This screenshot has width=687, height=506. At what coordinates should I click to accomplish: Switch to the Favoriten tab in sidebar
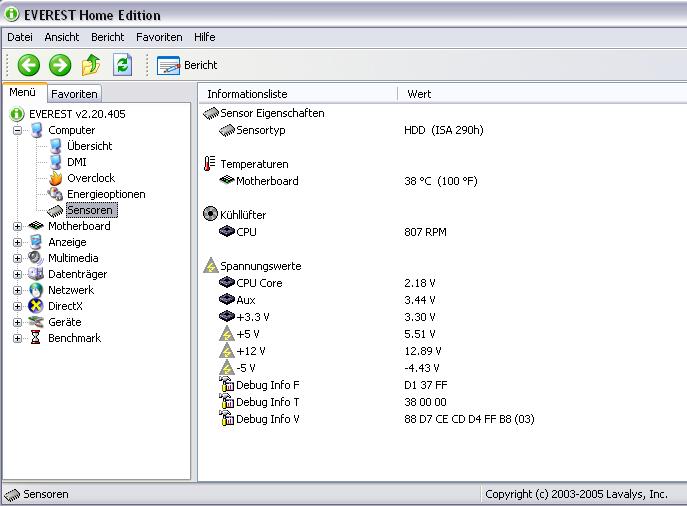point(74,94)
